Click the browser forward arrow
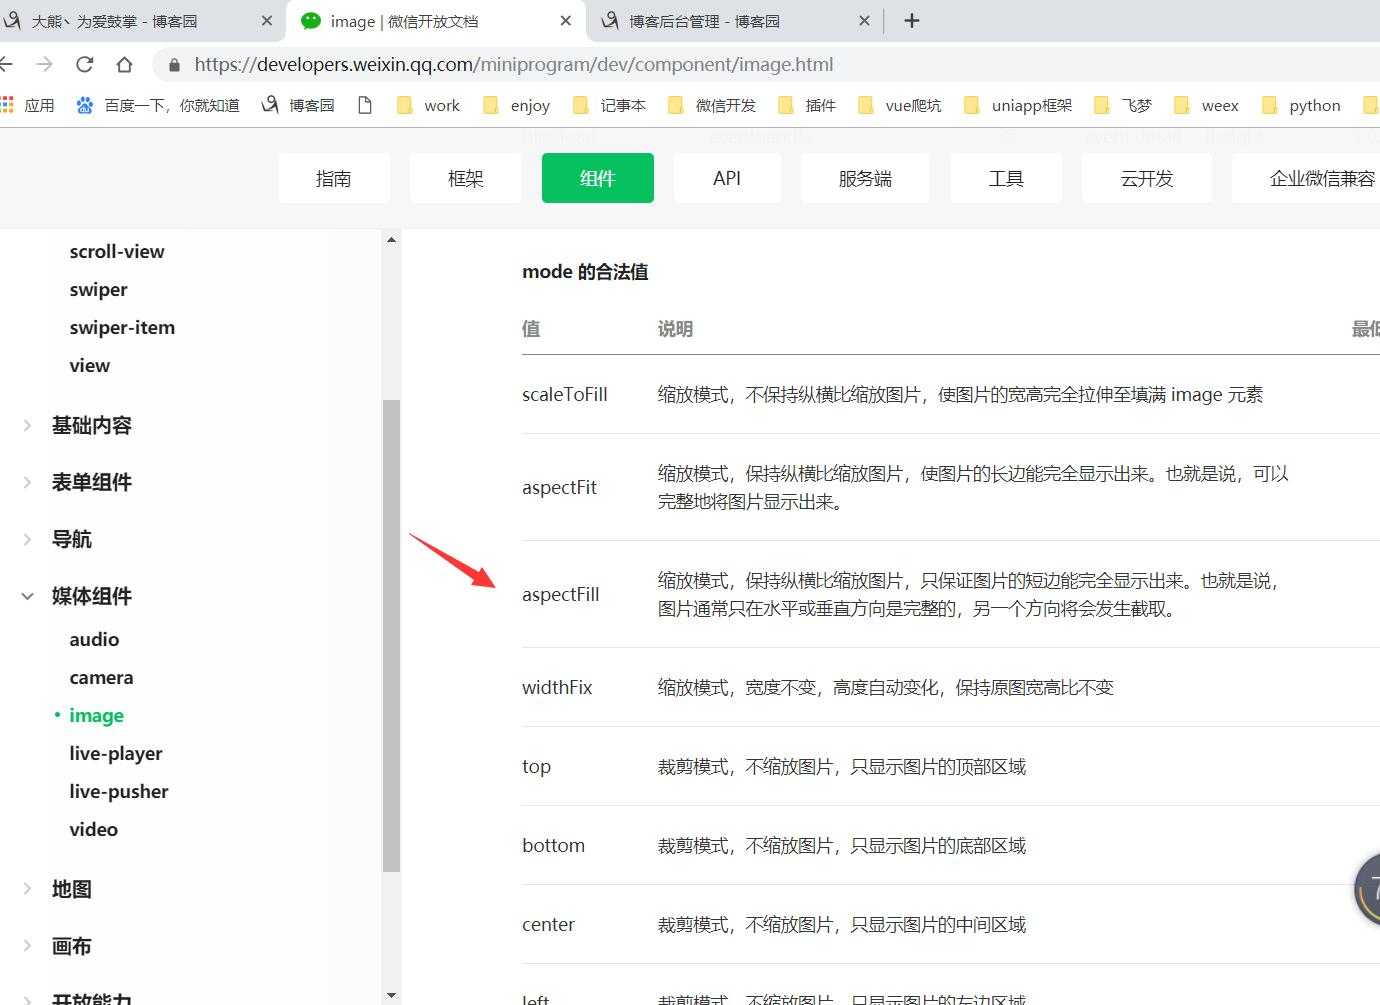 point(45,64)
